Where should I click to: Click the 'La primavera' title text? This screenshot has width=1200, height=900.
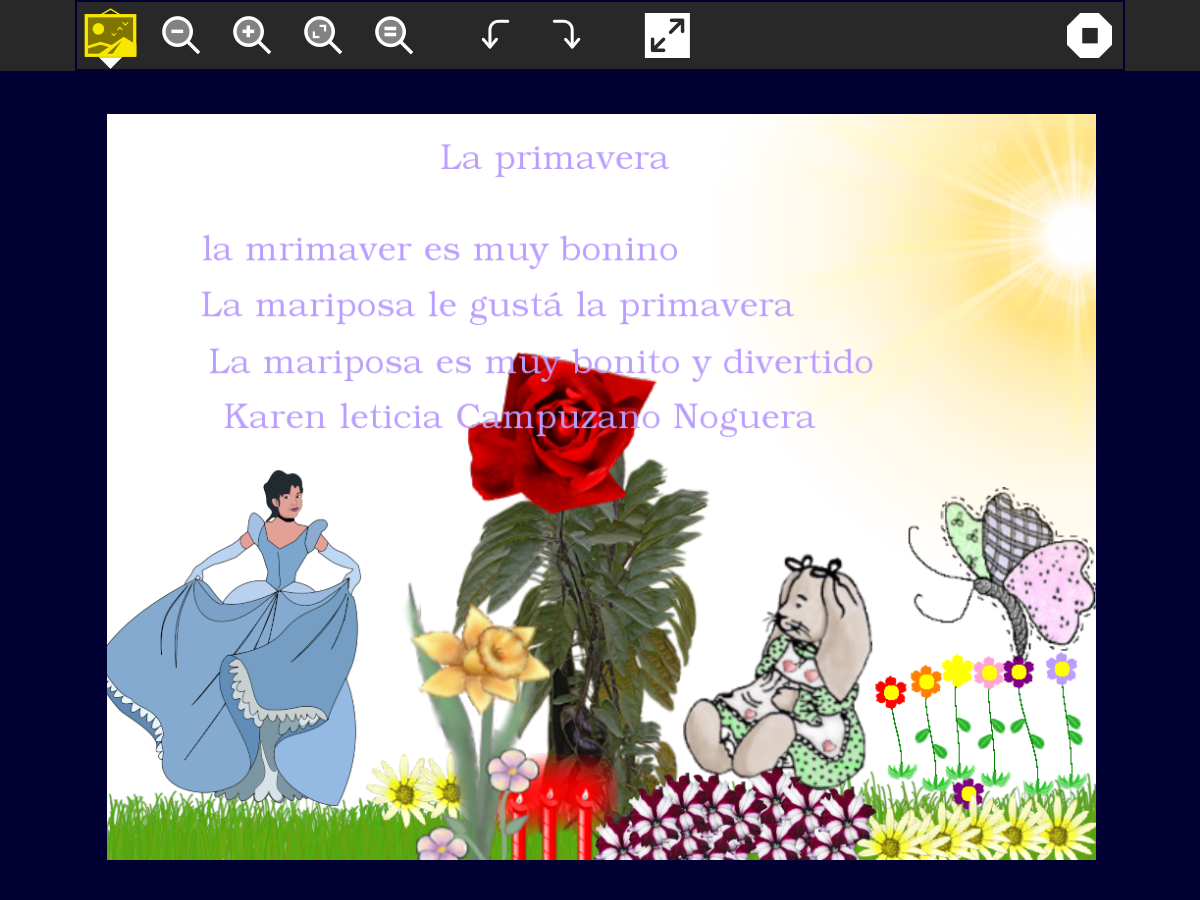tap(554, 158)
